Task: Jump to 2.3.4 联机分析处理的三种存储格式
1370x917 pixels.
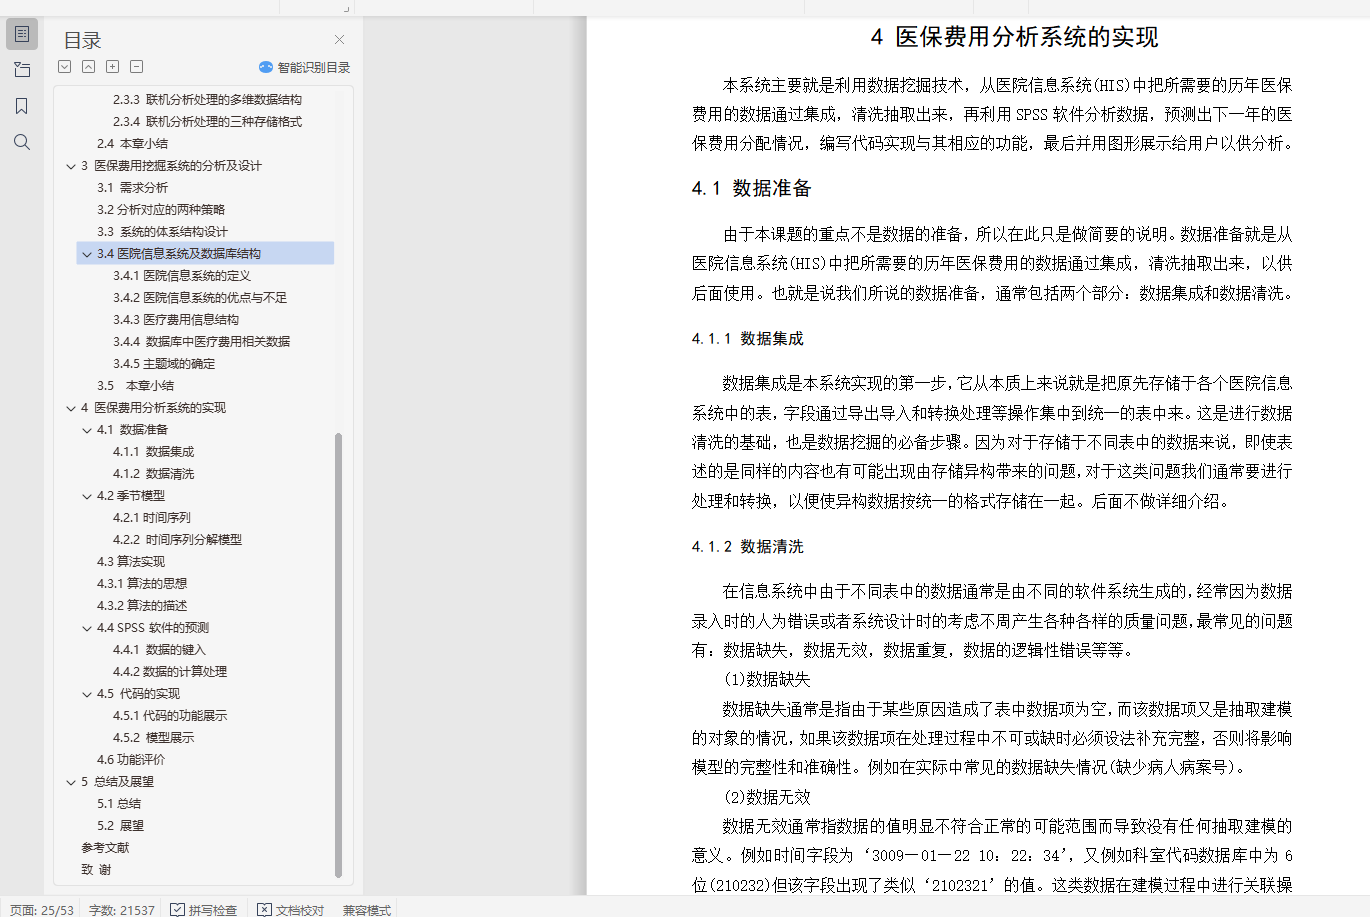Action: coord(207,122)
